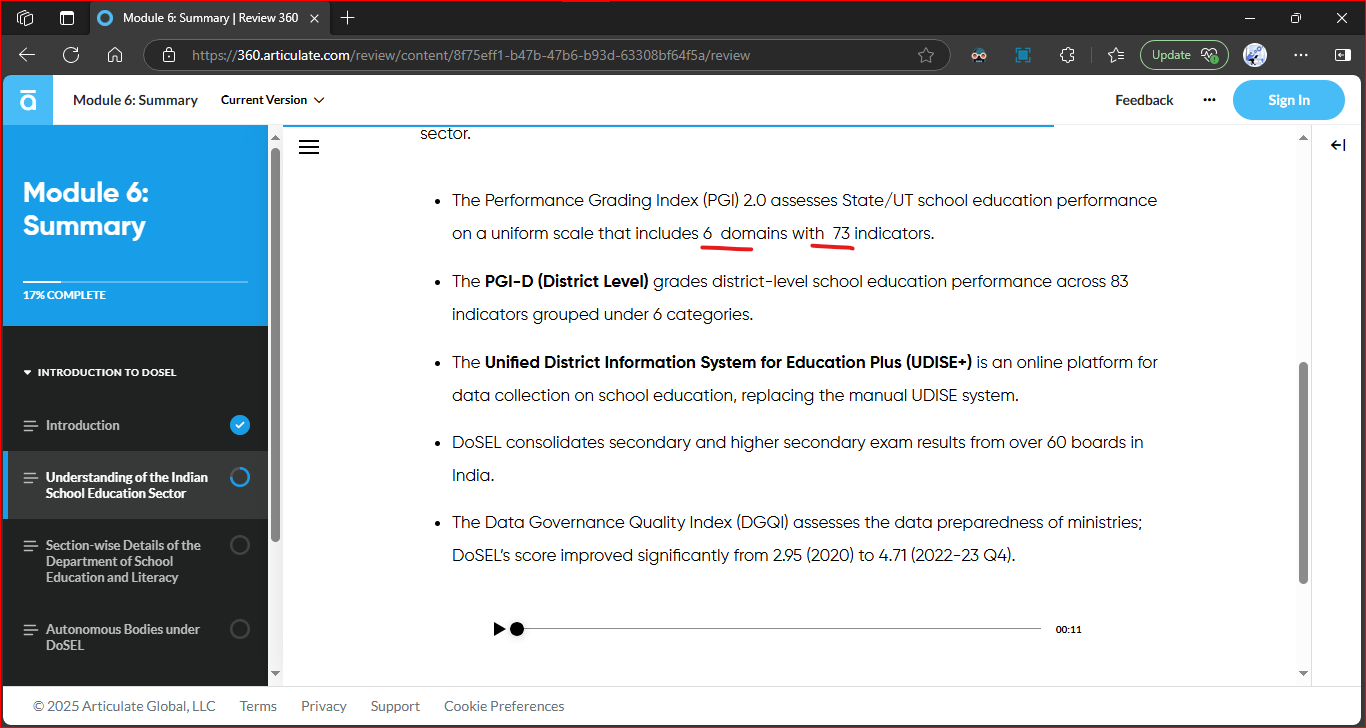Click the incognito-style extension icon
Image resolution: width=1366 pixels, height=728 pixels.
click(x=979, y=55)
